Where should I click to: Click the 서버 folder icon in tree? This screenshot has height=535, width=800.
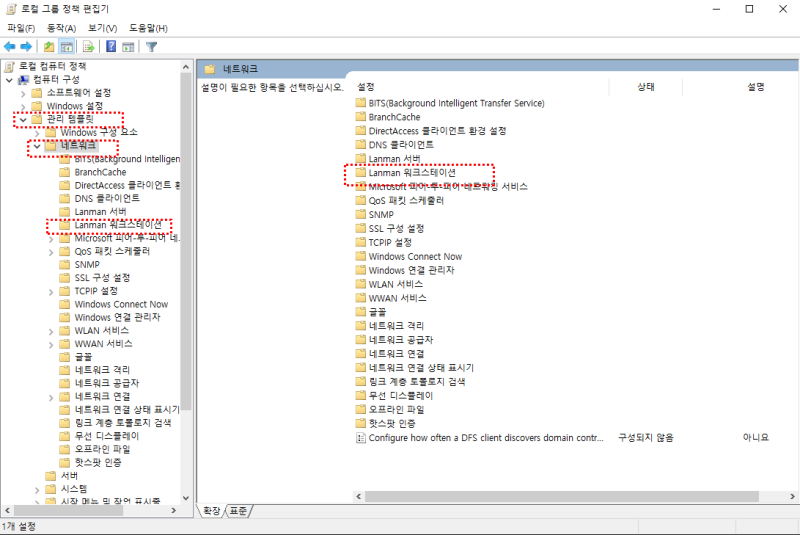51,475
